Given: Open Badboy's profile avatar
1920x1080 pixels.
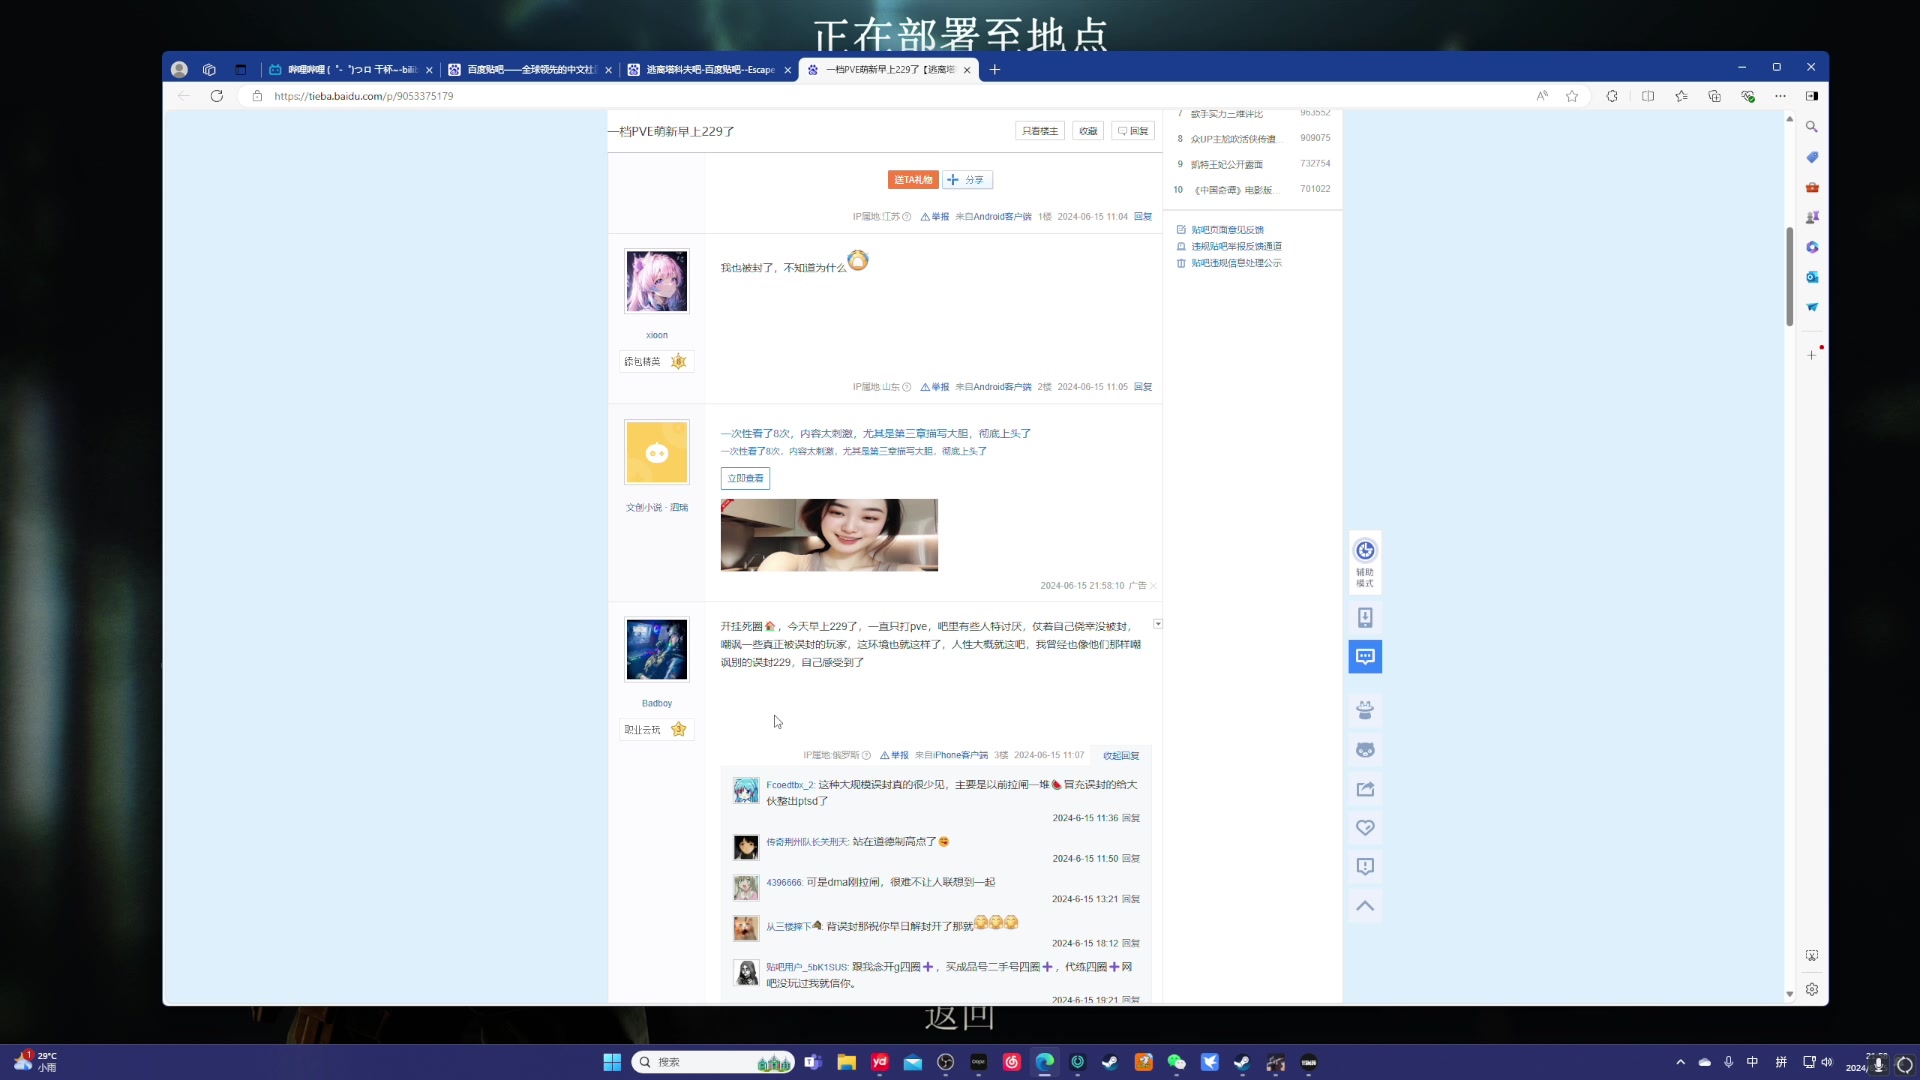Looking at the screenshot, I should [x=657, y=649].
